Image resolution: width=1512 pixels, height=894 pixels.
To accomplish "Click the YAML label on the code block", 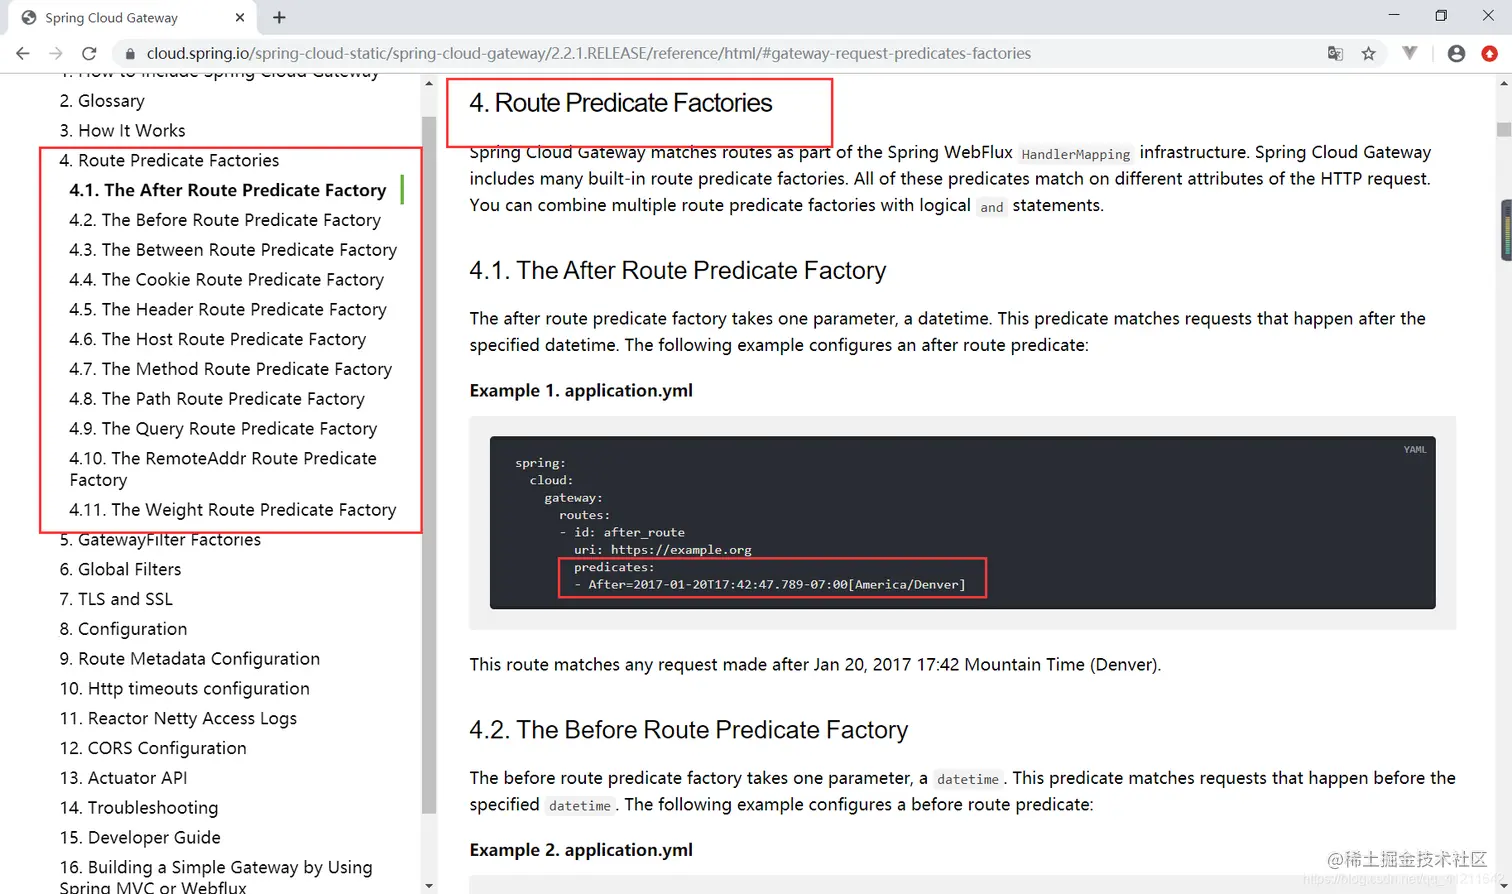I will click(x=1415, y=450).
